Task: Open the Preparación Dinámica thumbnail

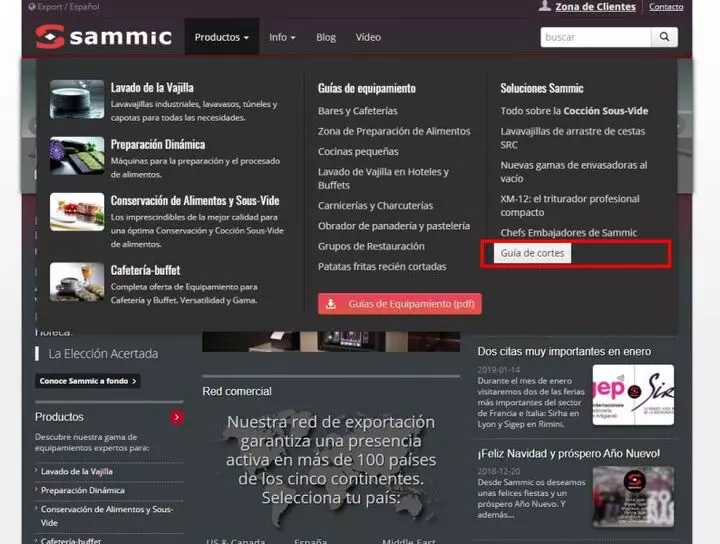Action: pos(77,156)
